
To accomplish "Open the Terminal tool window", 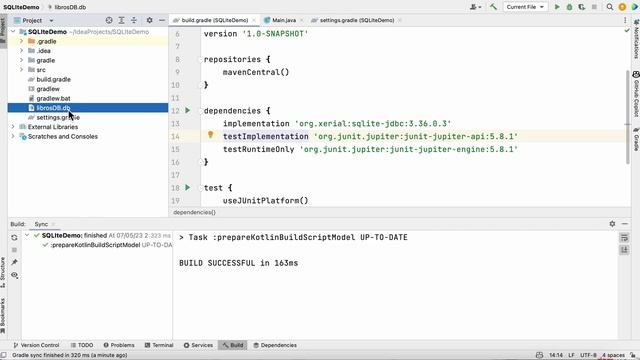I will coord(159,345).
